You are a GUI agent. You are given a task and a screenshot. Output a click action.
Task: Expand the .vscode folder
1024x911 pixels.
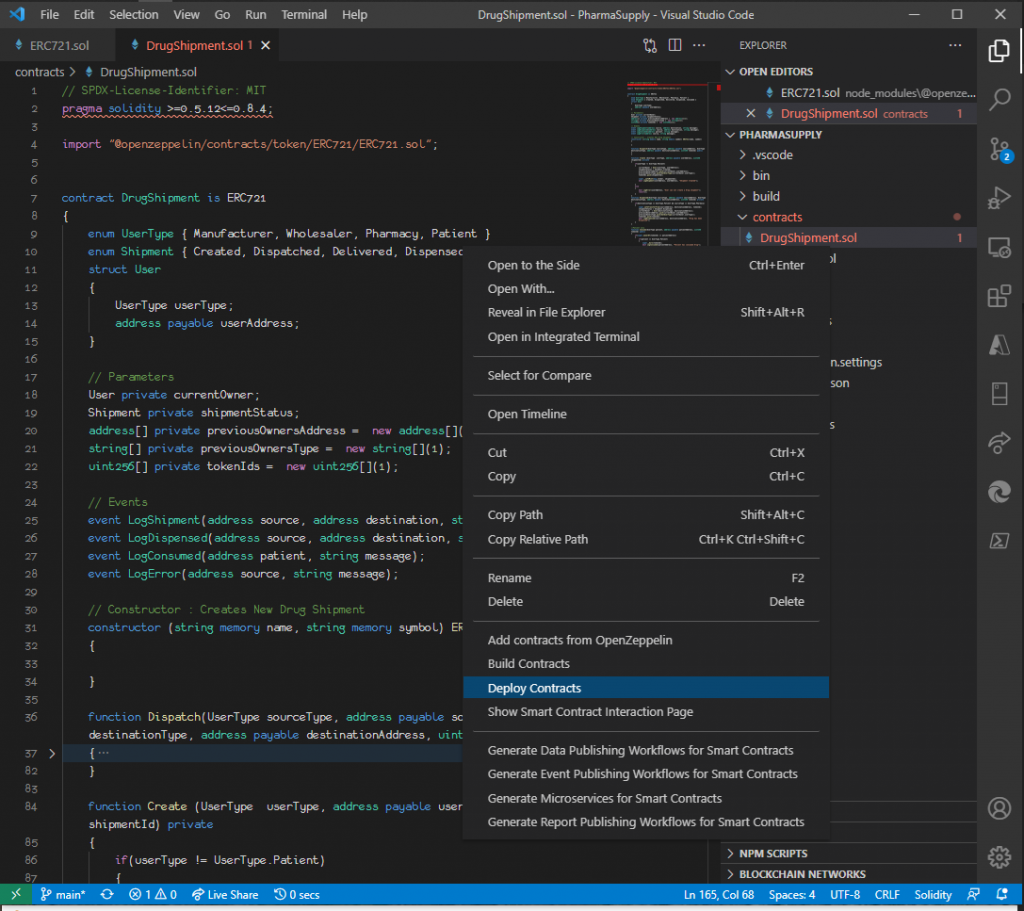[742, 155]
